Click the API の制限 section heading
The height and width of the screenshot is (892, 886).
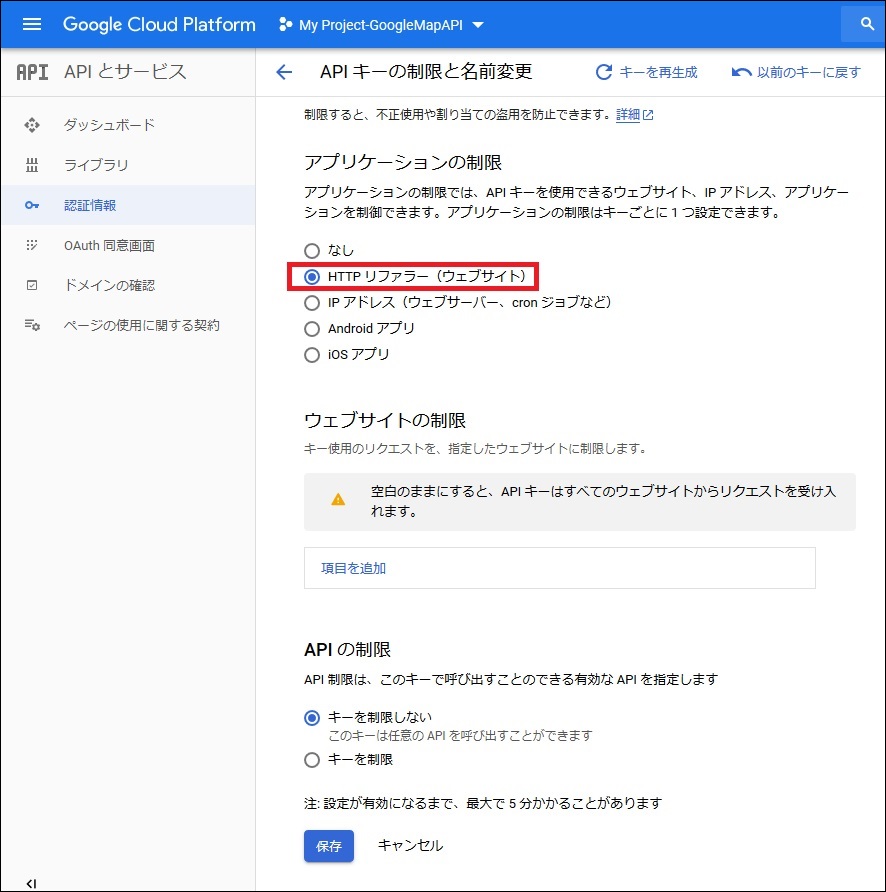(347, 650)
